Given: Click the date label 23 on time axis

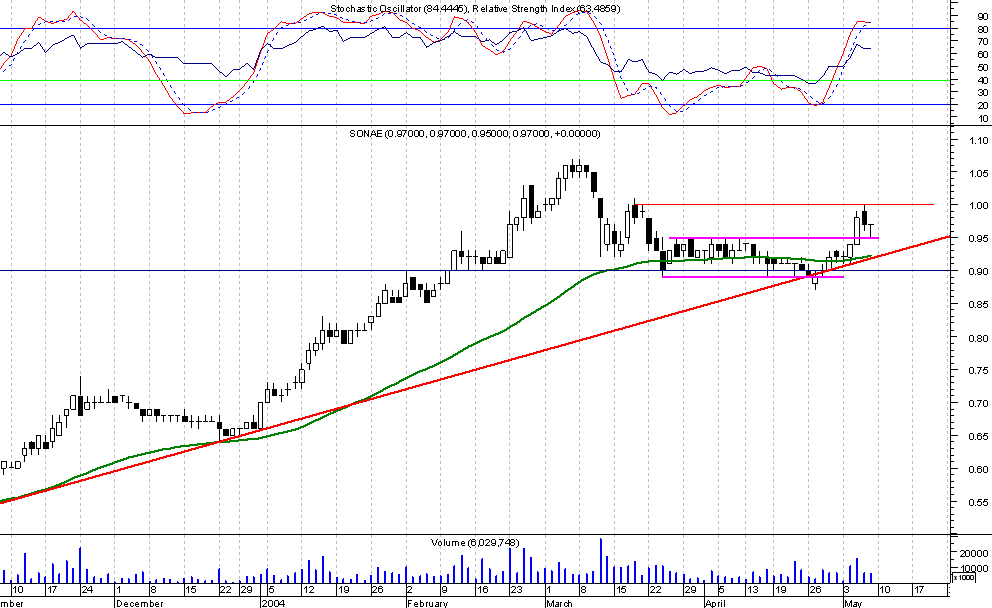Looking at the screenshot, I should [516, 590].
